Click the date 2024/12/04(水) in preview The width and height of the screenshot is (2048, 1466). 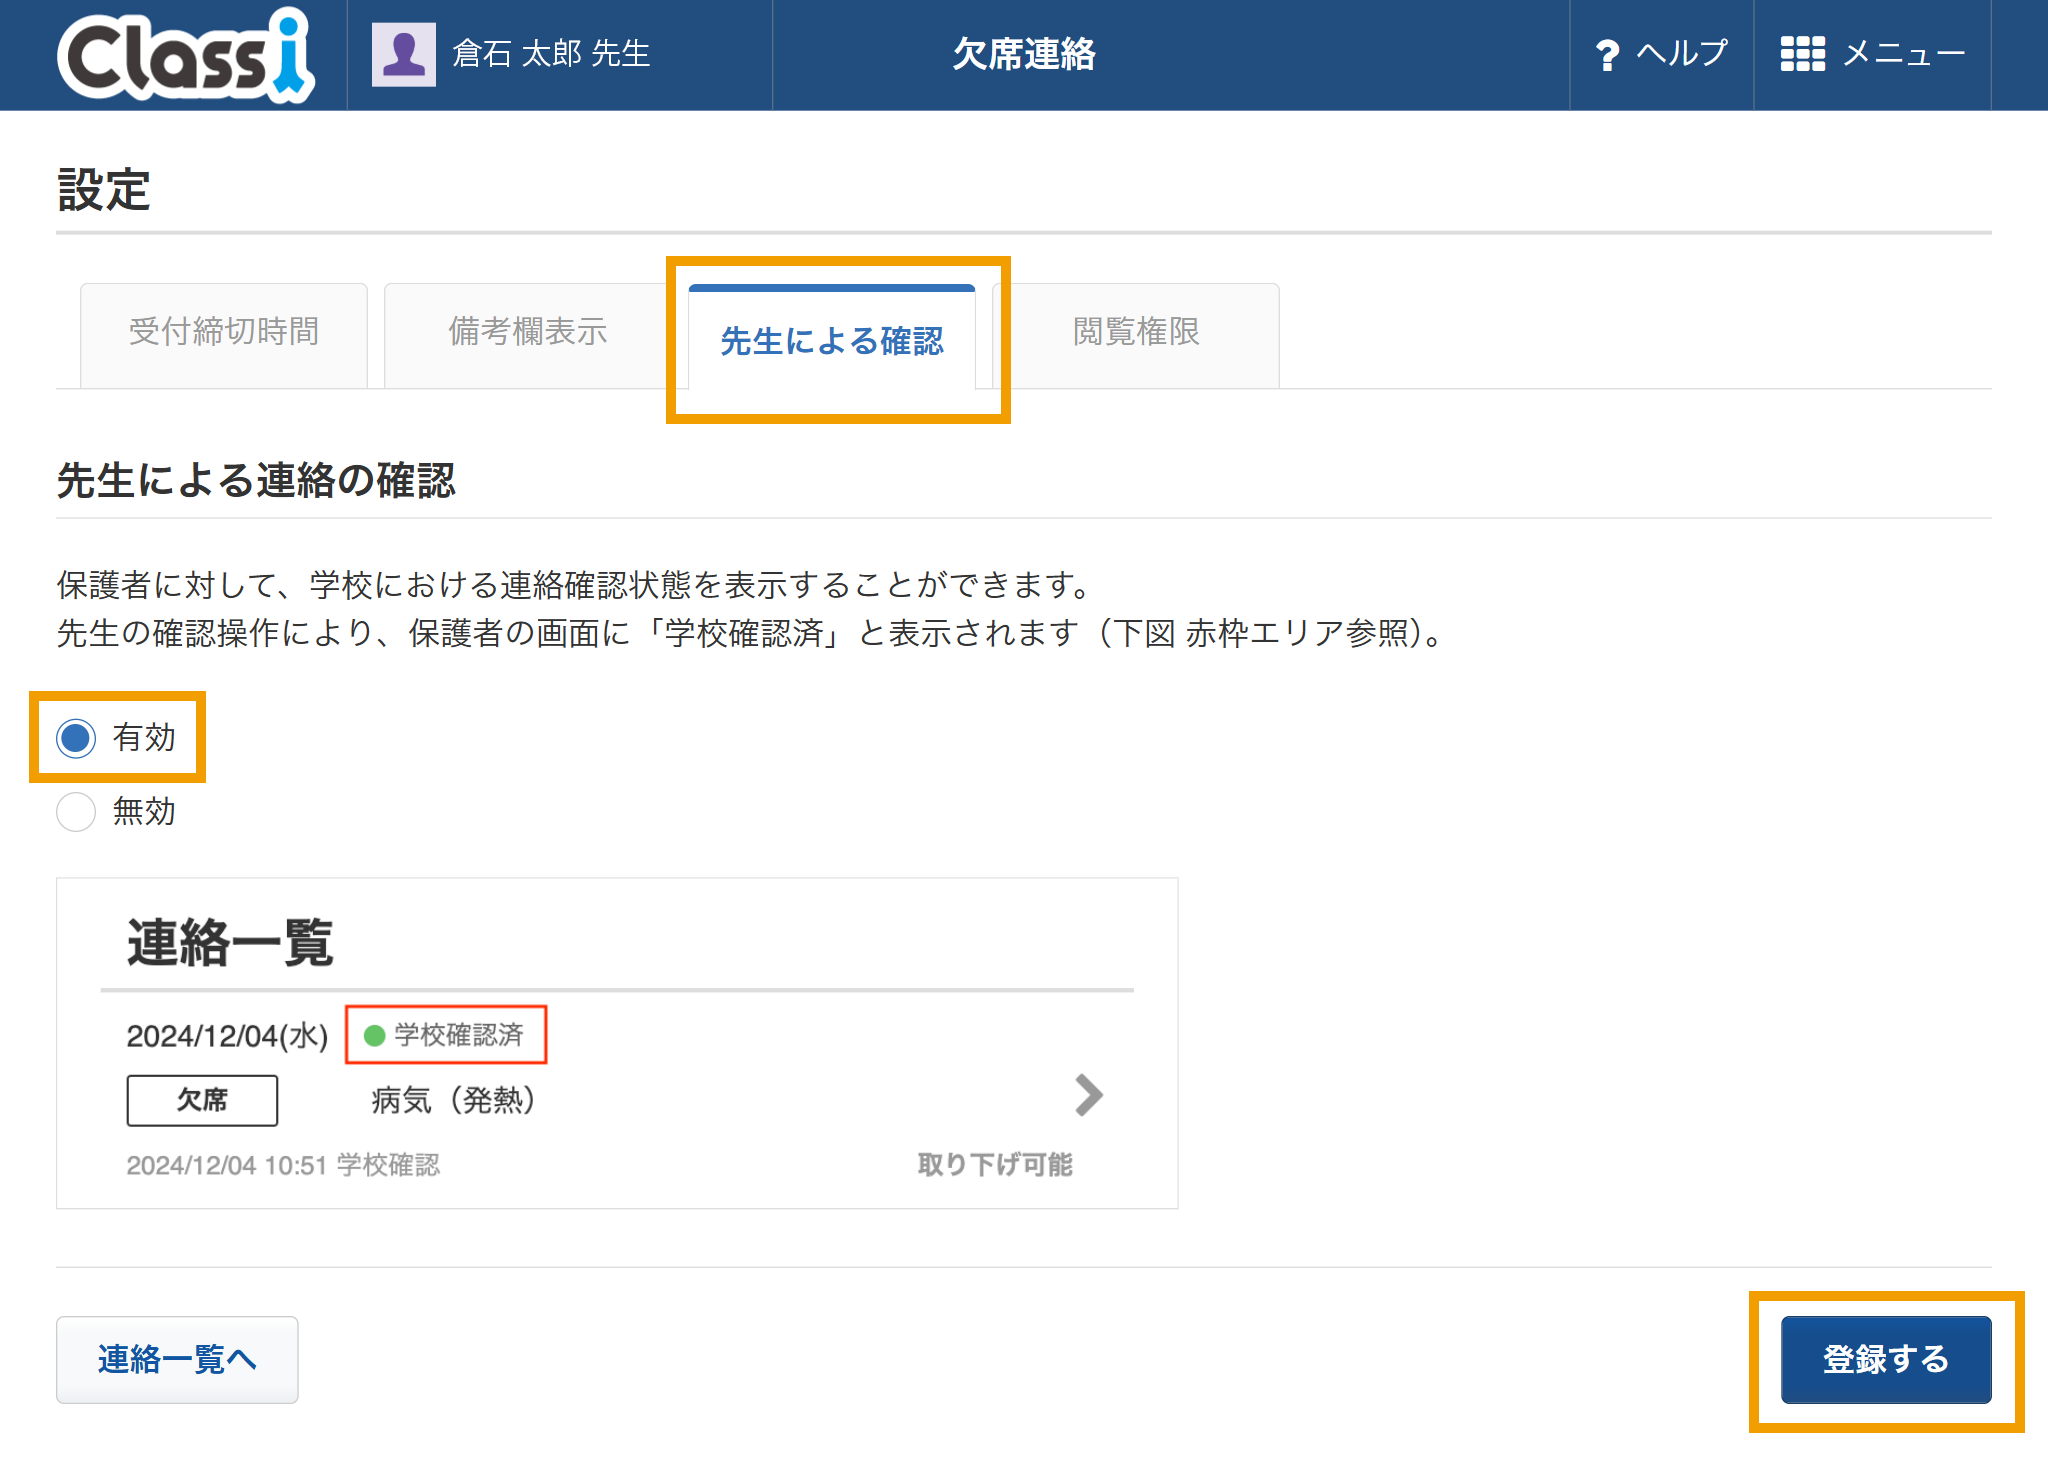coord(227,1036)
